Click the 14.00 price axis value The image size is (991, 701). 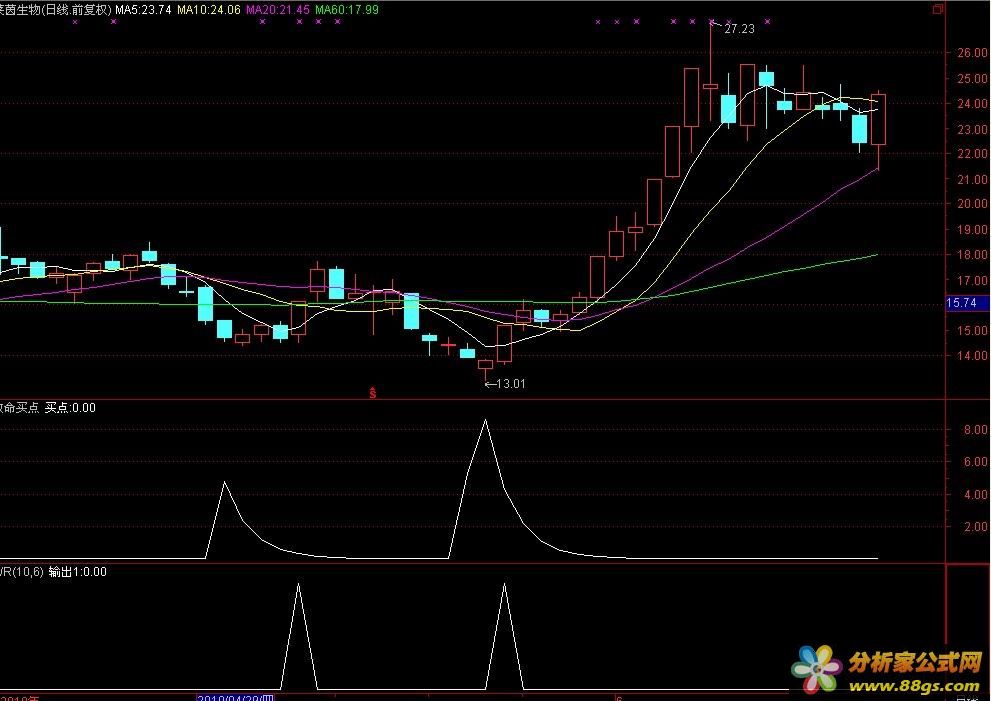click(x=972, y=355)
